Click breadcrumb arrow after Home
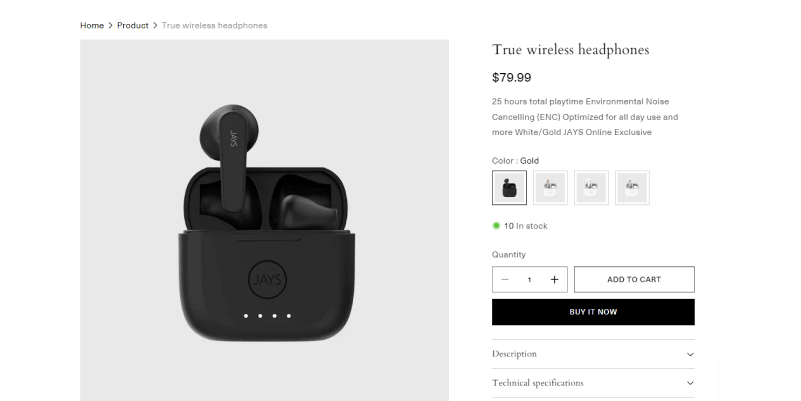This screenshot has width=801, height=401. click(110, 26)
